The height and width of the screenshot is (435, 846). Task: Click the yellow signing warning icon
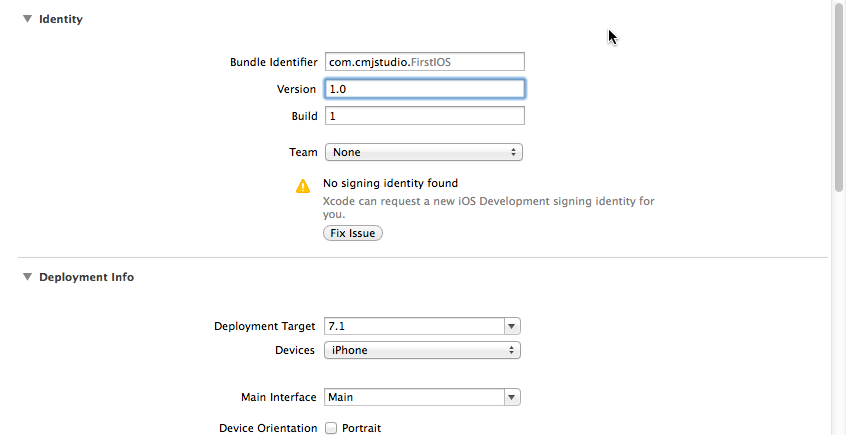pyautogui.click(x=303, y=186)
